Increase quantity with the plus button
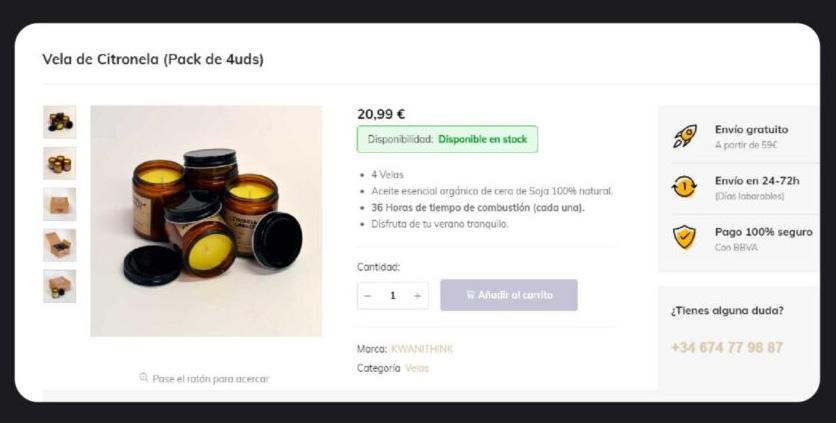The image size is (836, 423). tap(417, 296)
